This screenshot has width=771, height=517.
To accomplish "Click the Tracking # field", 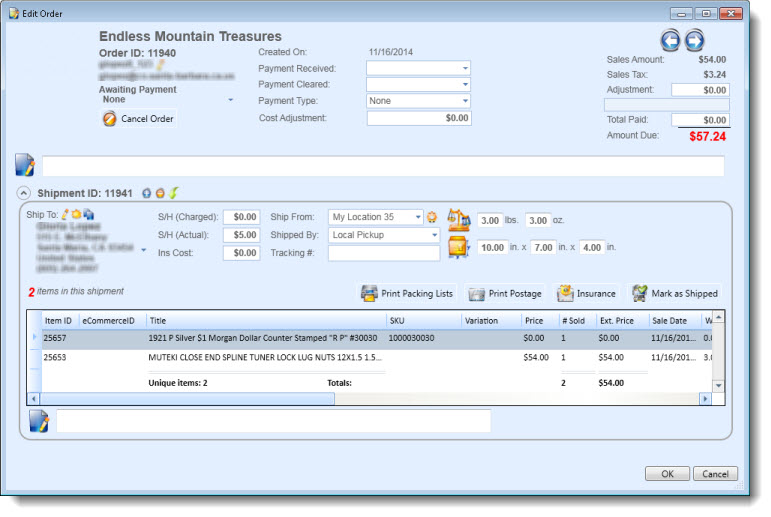I will (384, 253).
